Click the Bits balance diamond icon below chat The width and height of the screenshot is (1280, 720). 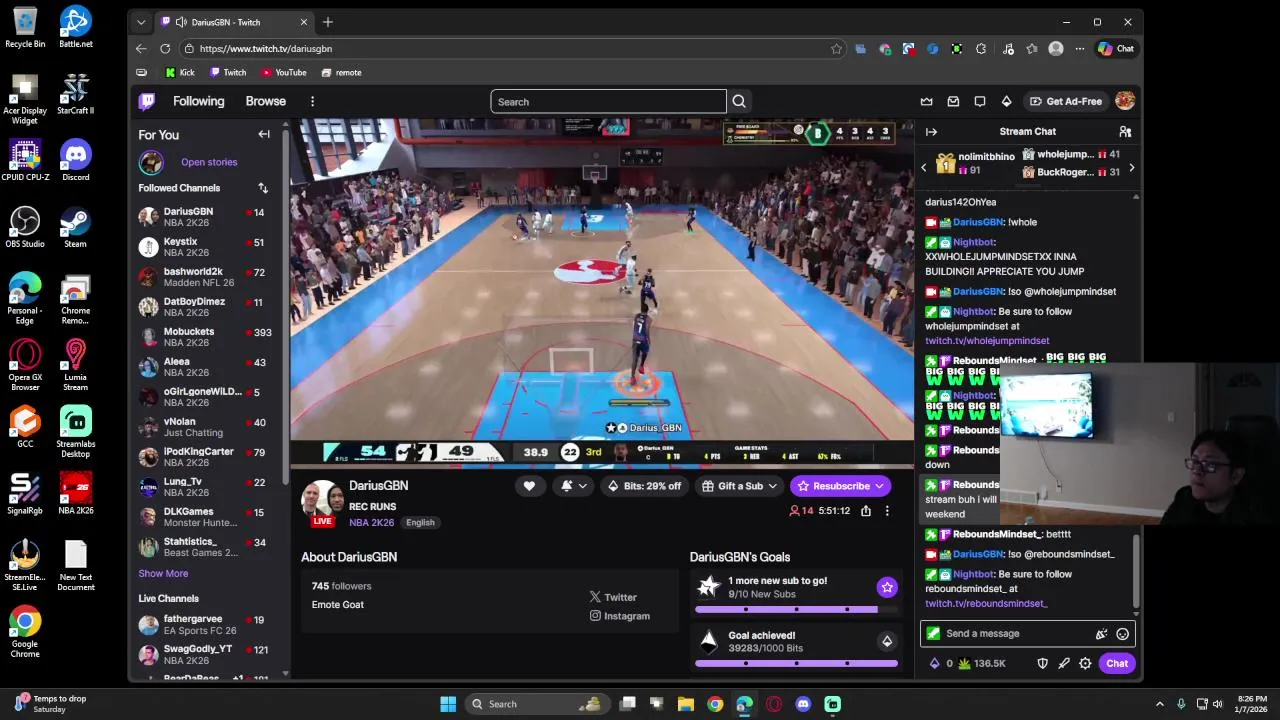coord(935,663)
